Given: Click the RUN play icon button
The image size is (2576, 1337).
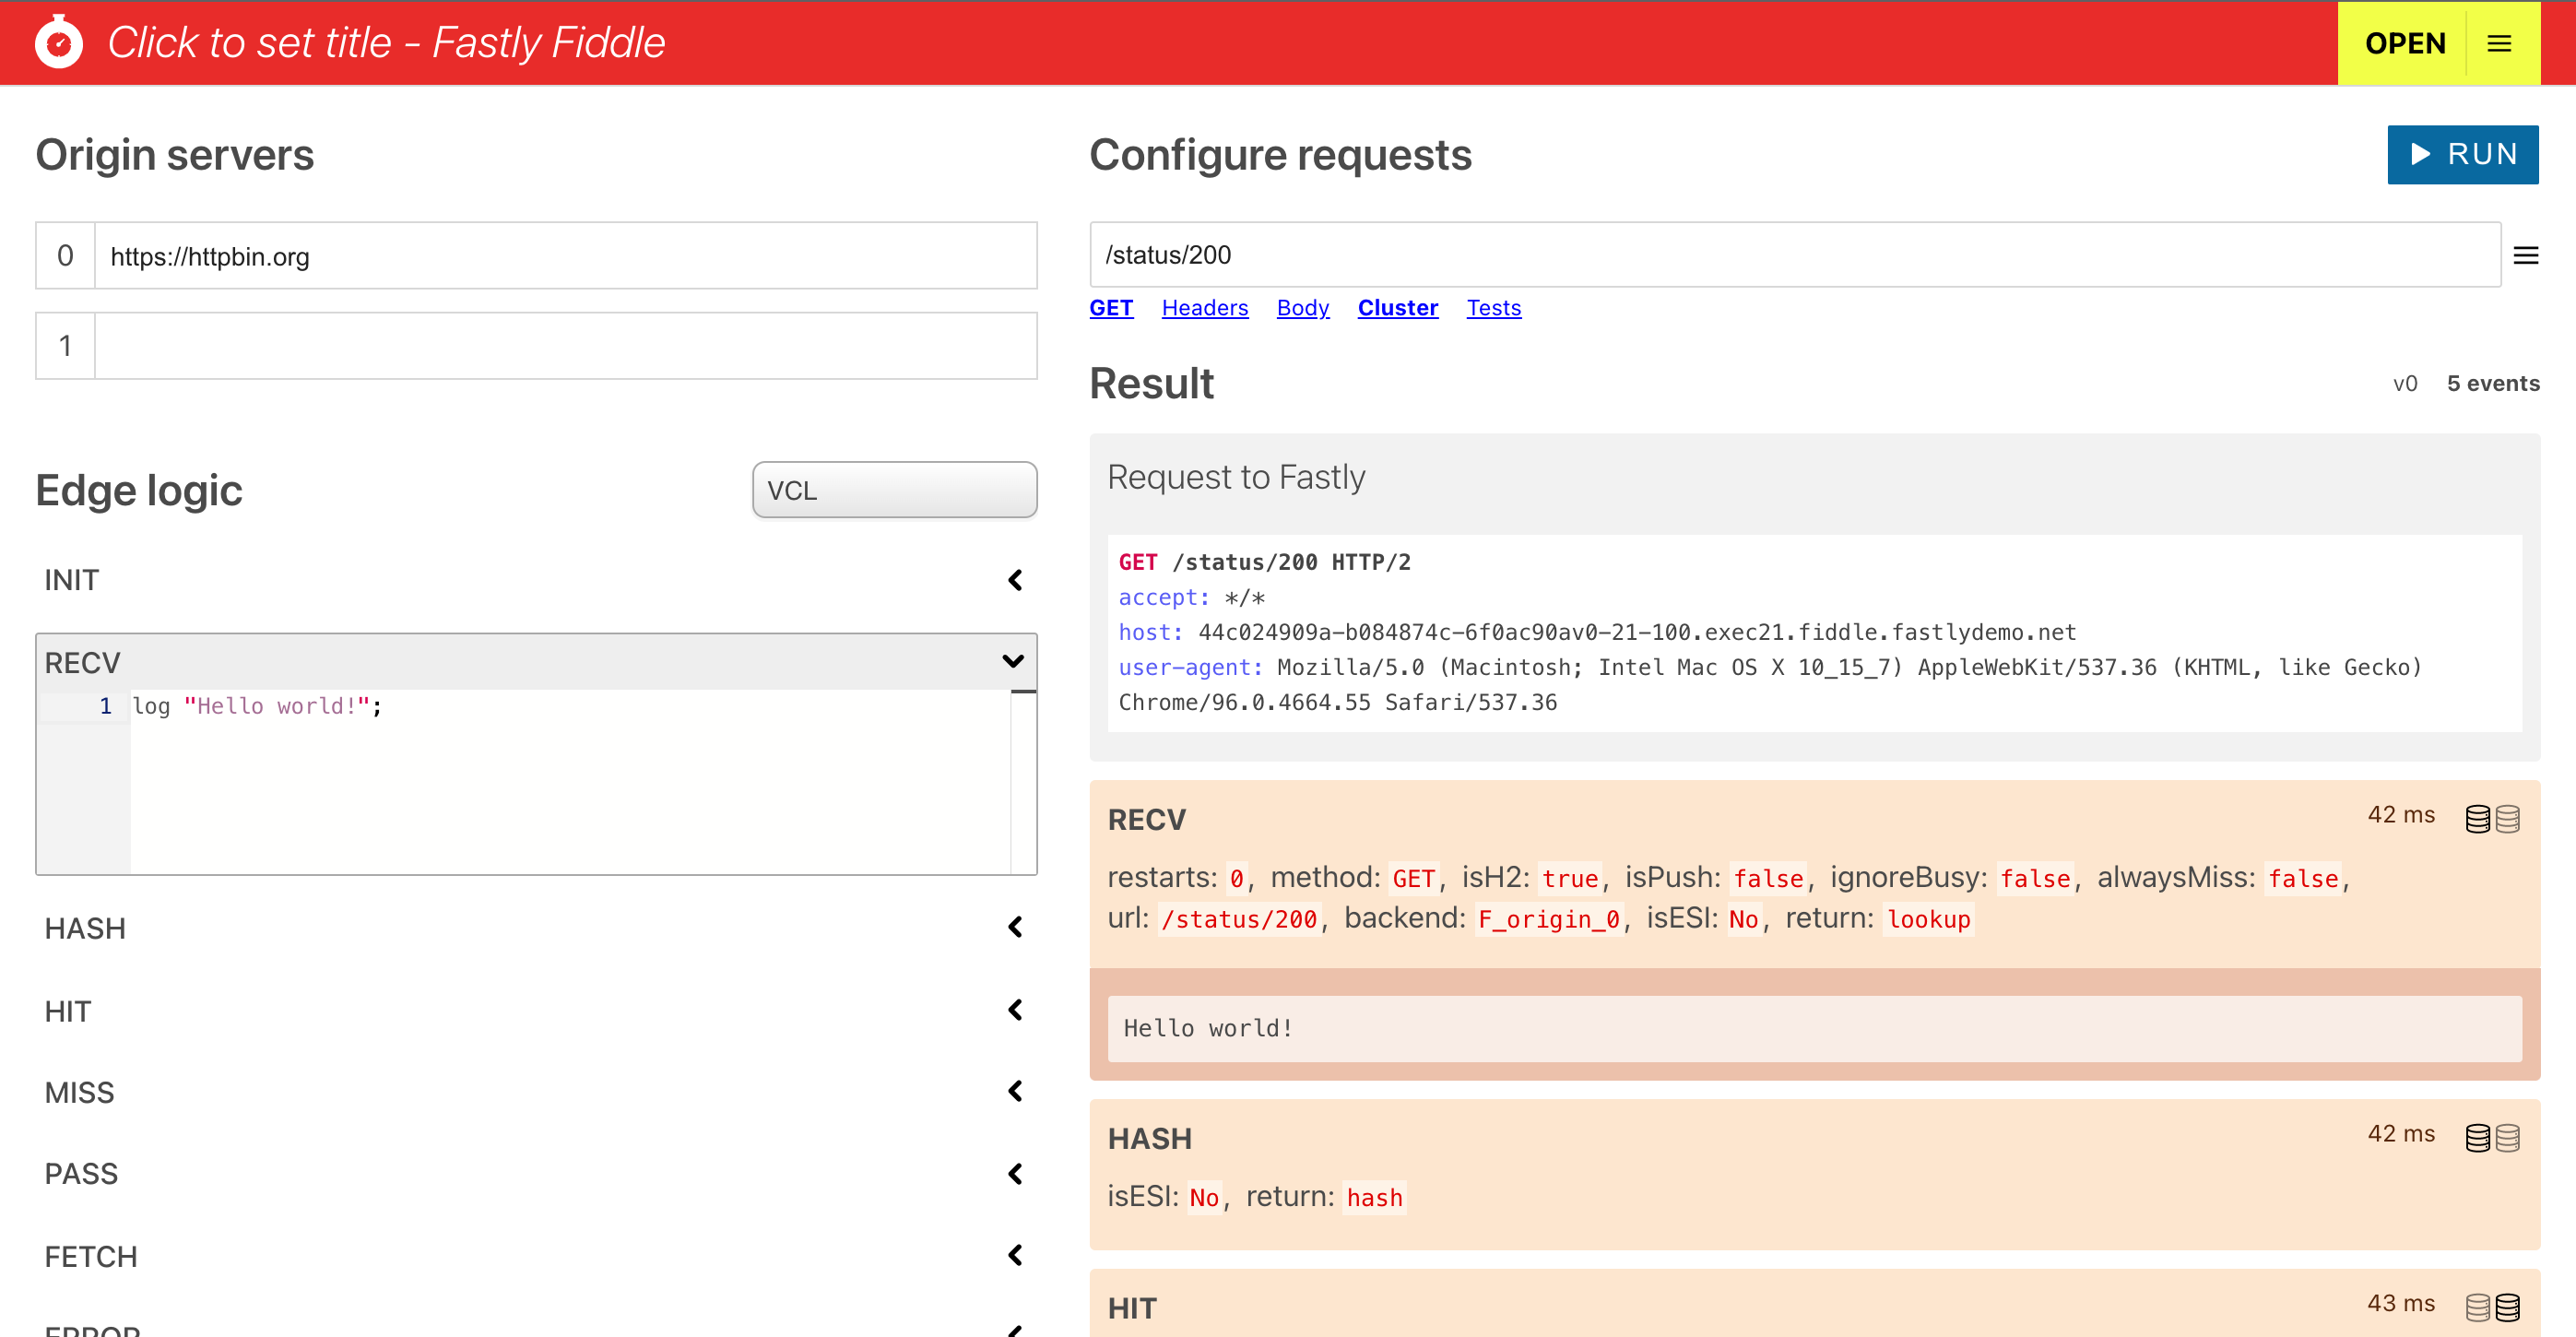Looking at the screenshot, I should (x=2421, y=154).
